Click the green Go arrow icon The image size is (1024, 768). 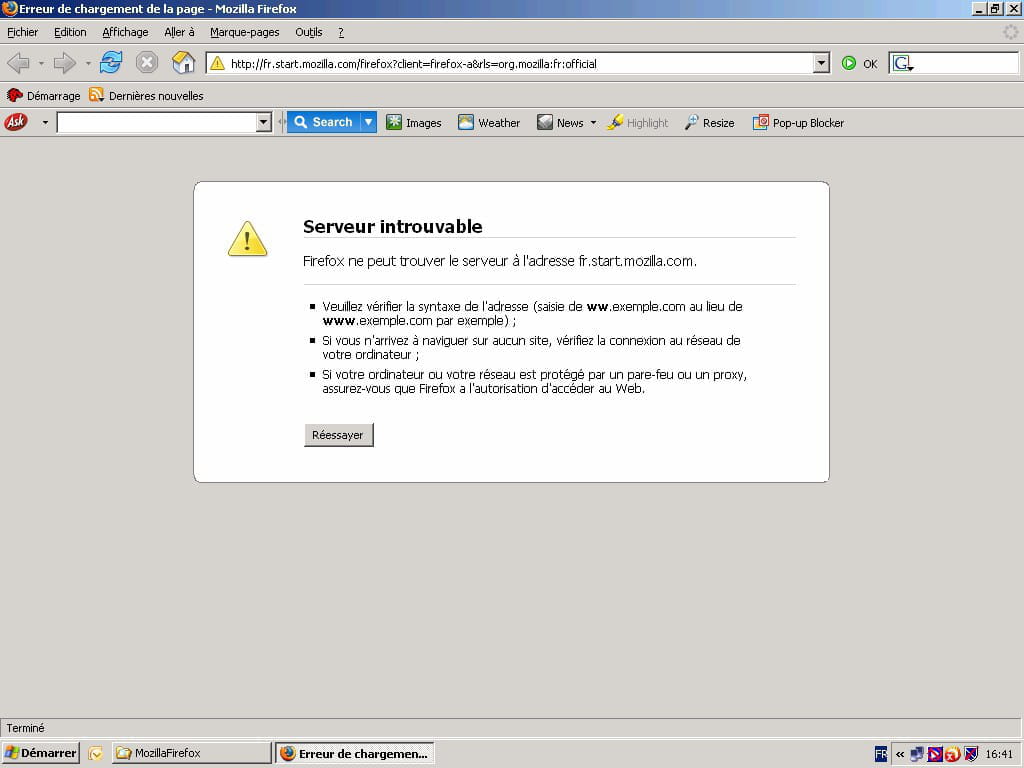[x=848, y=63]
